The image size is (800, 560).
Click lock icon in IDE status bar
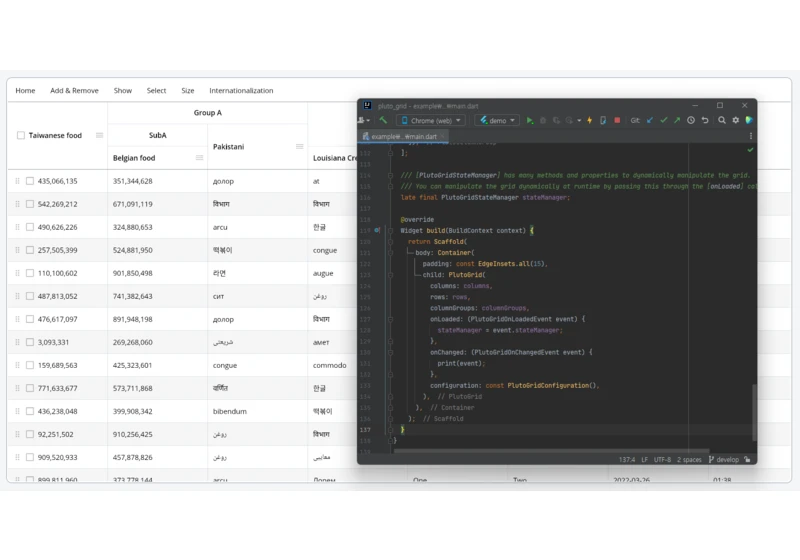click(x=747, y=460)
